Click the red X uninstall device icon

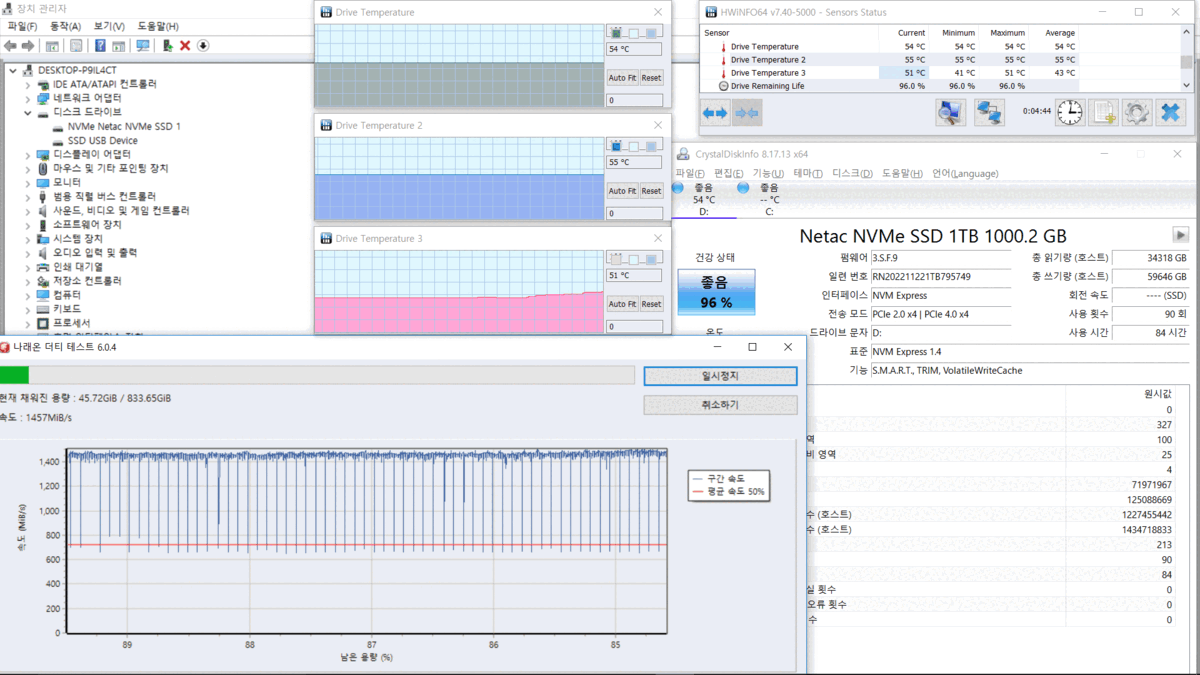pos(185,46)
